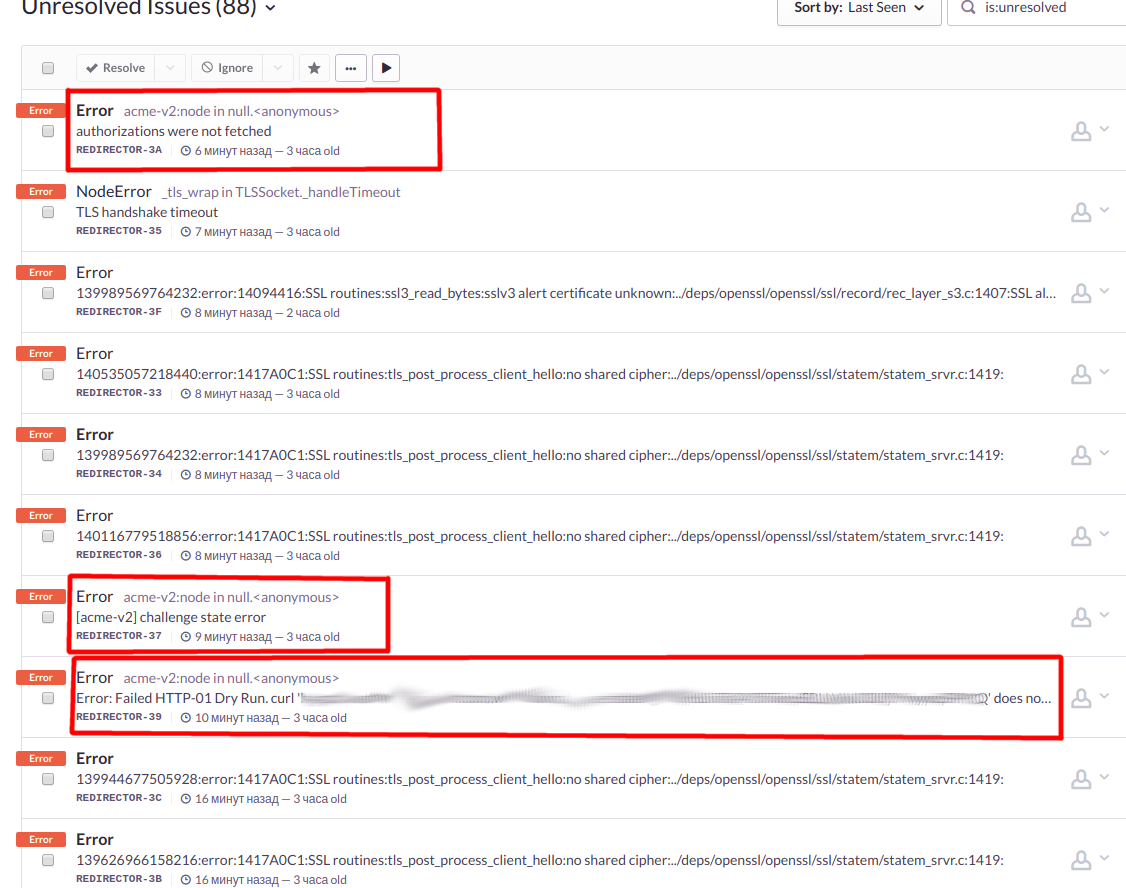Open the Unresolved Issues saved search dropdown
This screenshot has width=1126, height=888.
pos(270,9)
